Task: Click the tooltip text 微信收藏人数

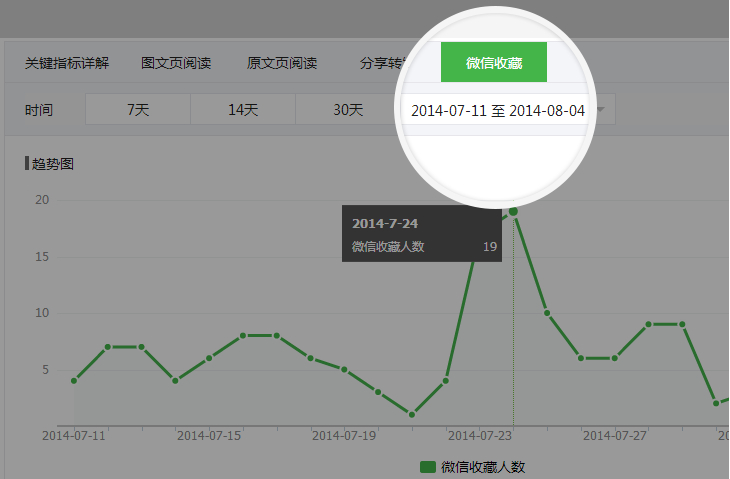Action: point(388,246)
